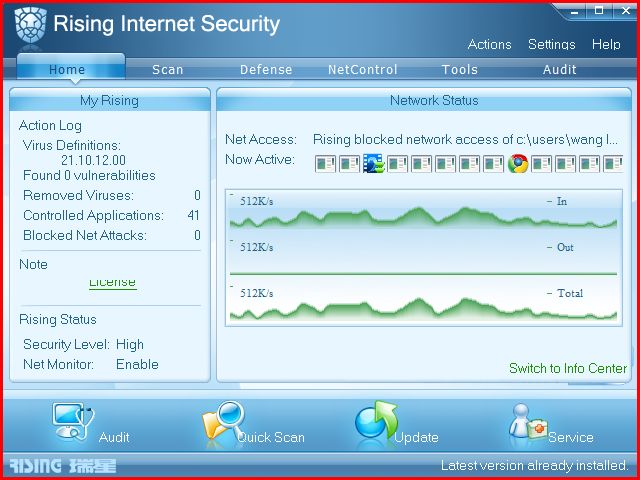Click the RISING brand logo at bottom
640x480 pixels.
click(x=62, y=465)
